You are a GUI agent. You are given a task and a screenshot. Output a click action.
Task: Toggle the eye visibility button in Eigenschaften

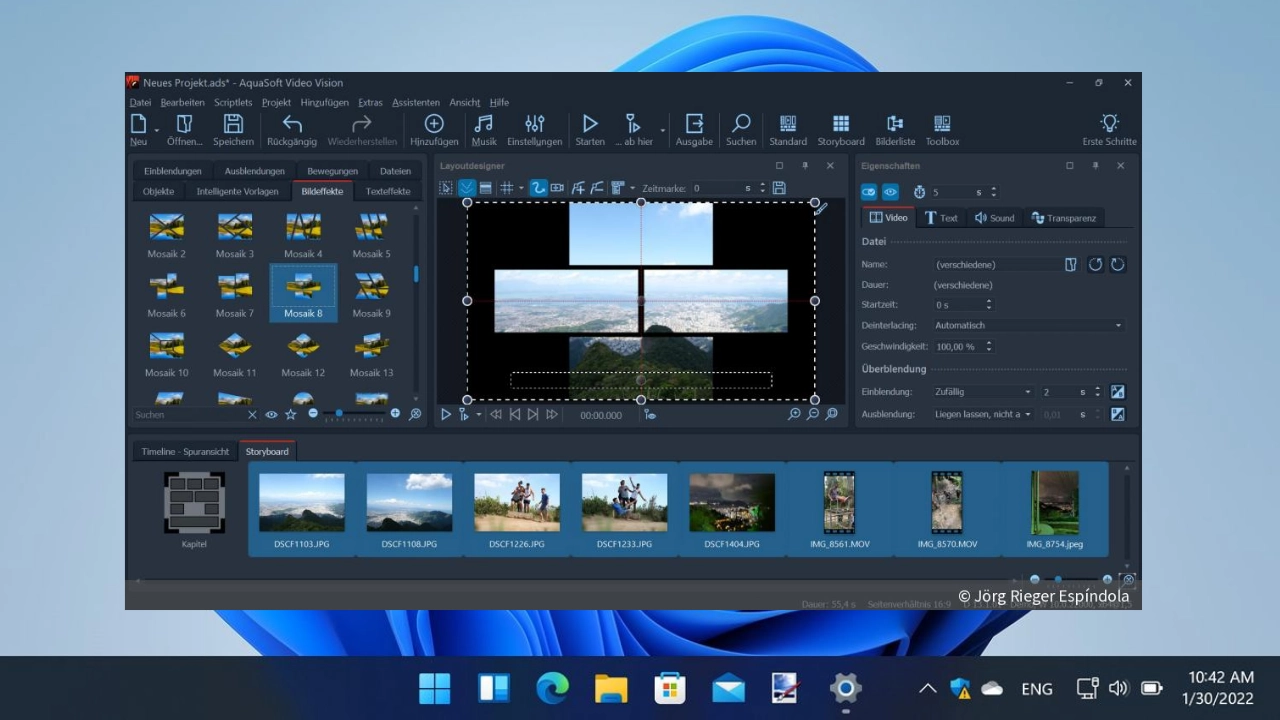click(x=890, y=192)
